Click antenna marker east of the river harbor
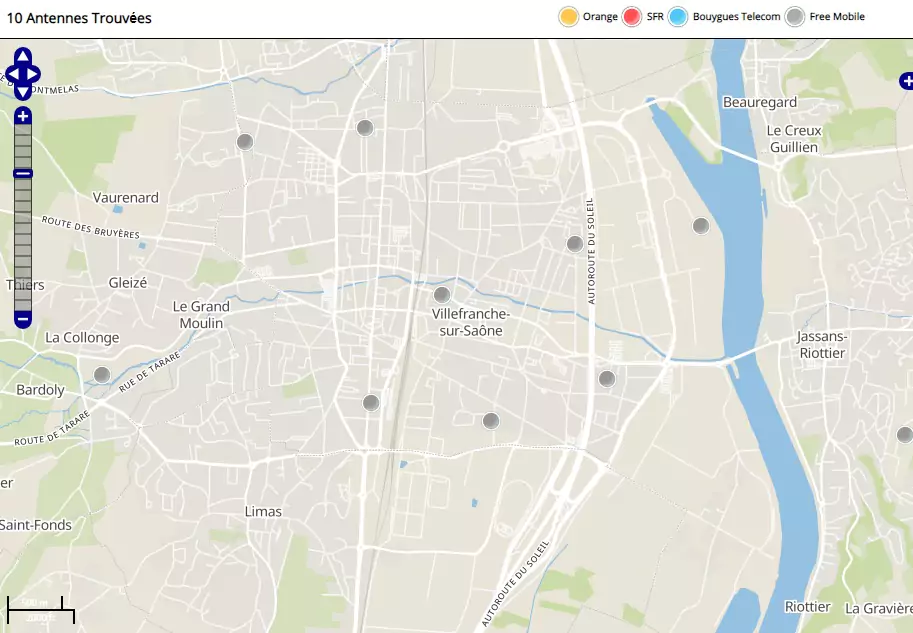This screenshot has height=633, width=913. tap(701, 226)
